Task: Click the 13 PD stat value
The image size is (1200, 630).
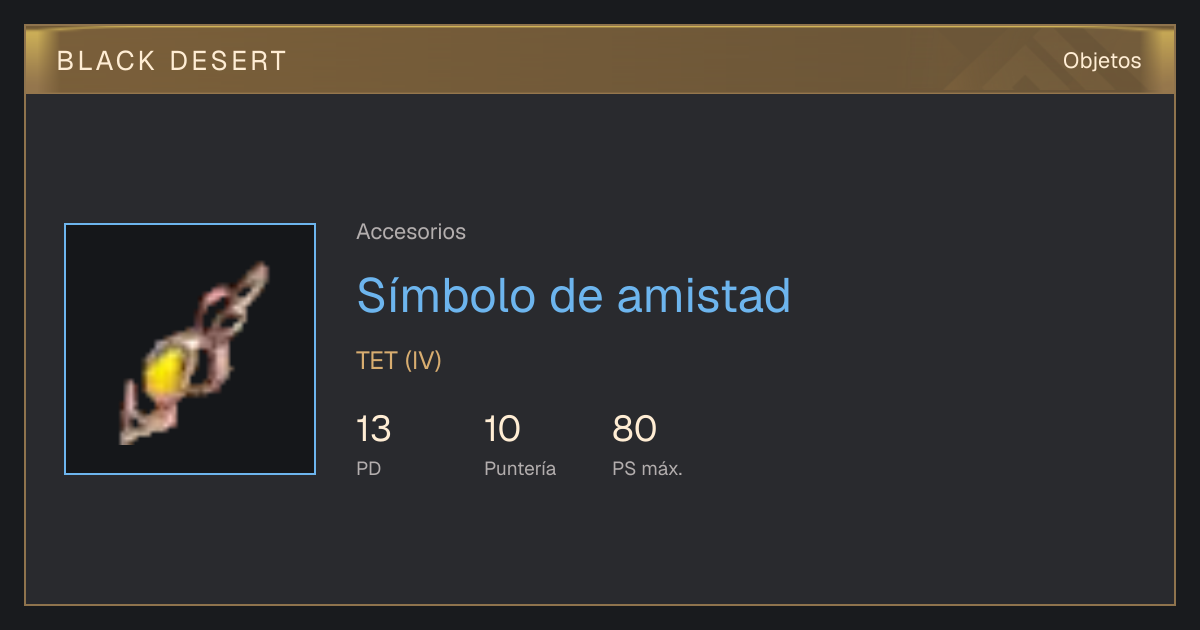Action: (x=373, y=429)
